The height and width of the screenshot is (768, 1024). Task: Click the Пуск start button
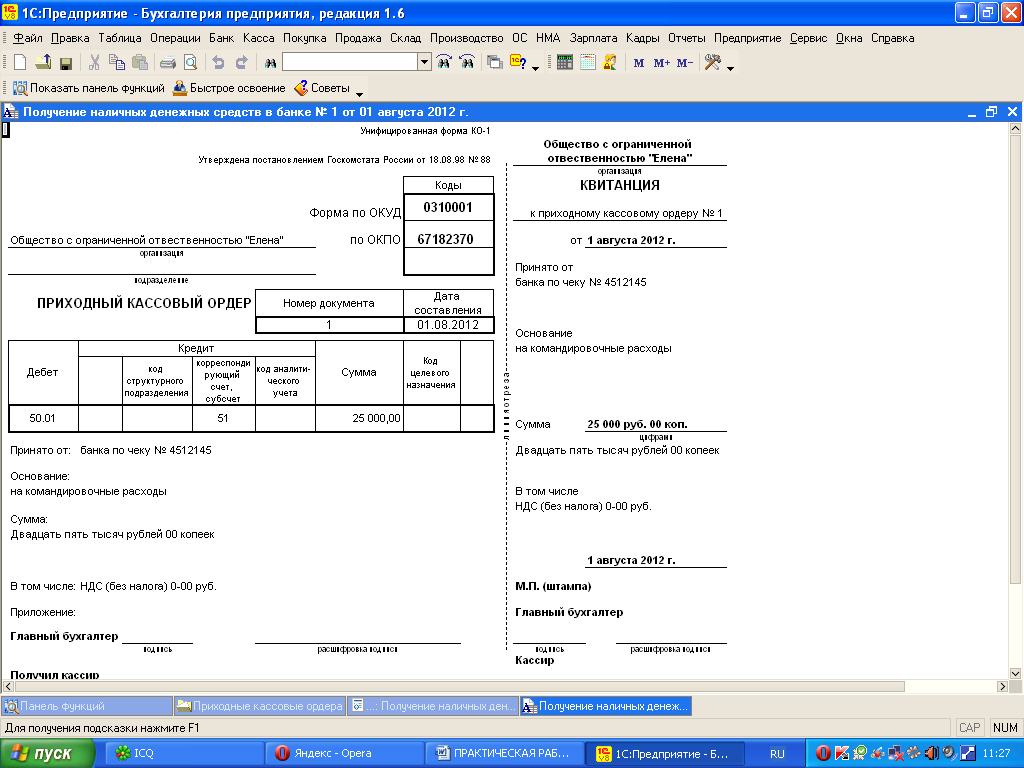(48, 753)
